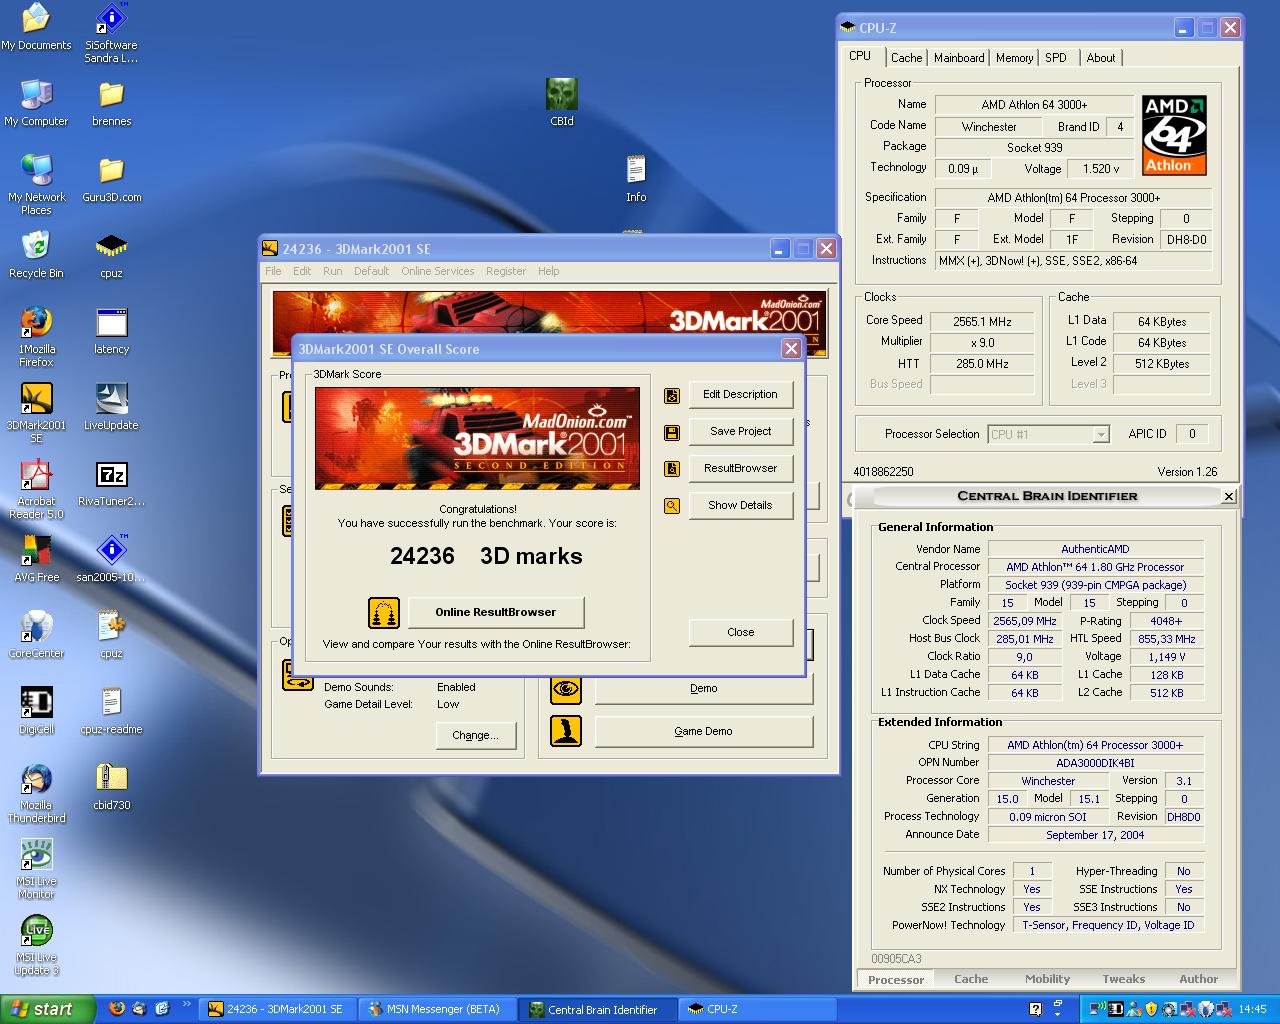Click the Online ResultBrowser icon in score dialog
1280x1024 pixels.
(384, 612)
